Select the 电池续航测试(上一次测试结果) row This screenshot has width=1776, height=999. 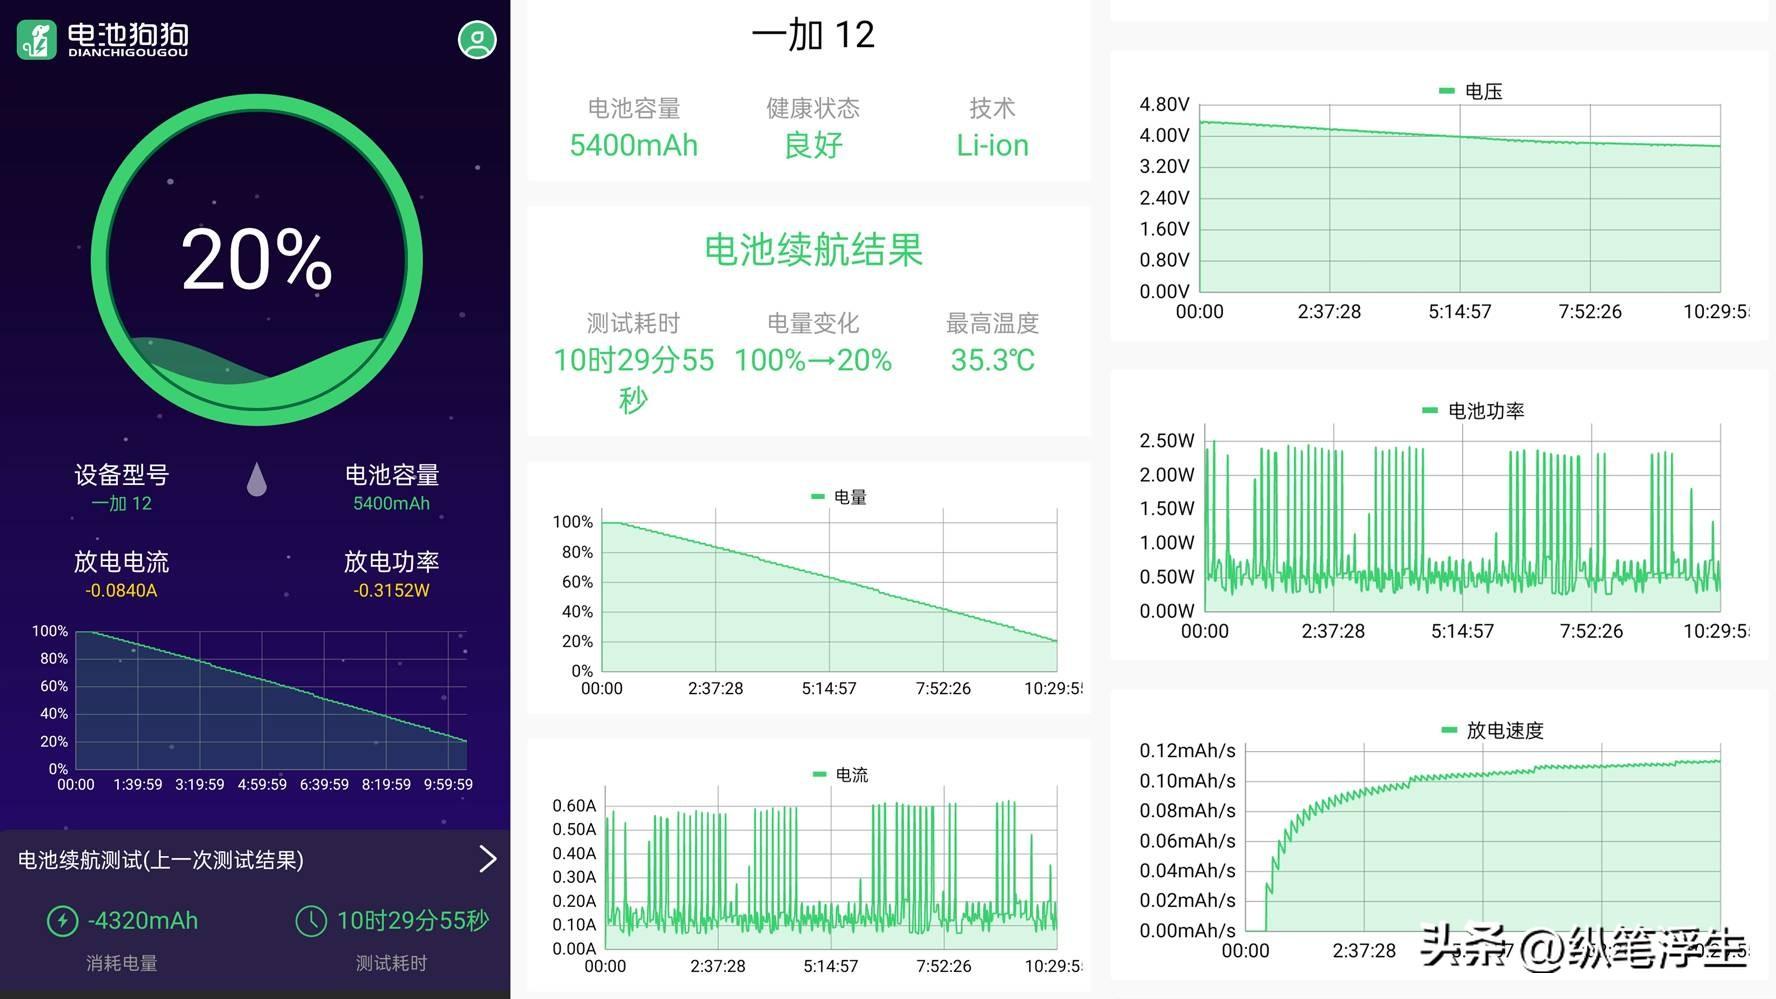click(x=255, y=860)
